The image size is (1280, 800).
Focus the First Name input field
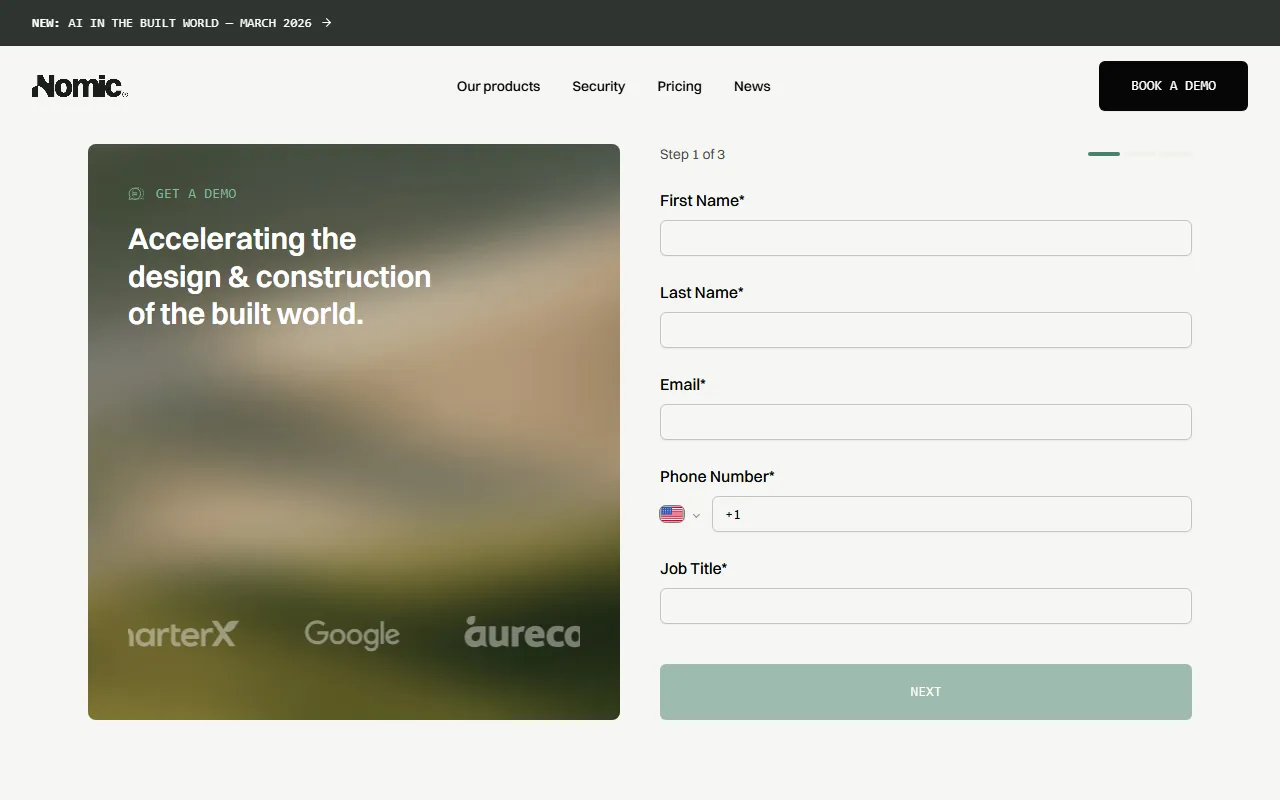pyautogui.click(x=925, y=238)
